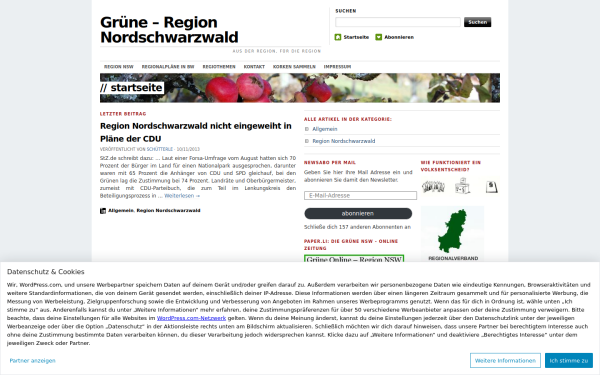
Task: Open the Regiothemen menu item
Action: [219, 67]
